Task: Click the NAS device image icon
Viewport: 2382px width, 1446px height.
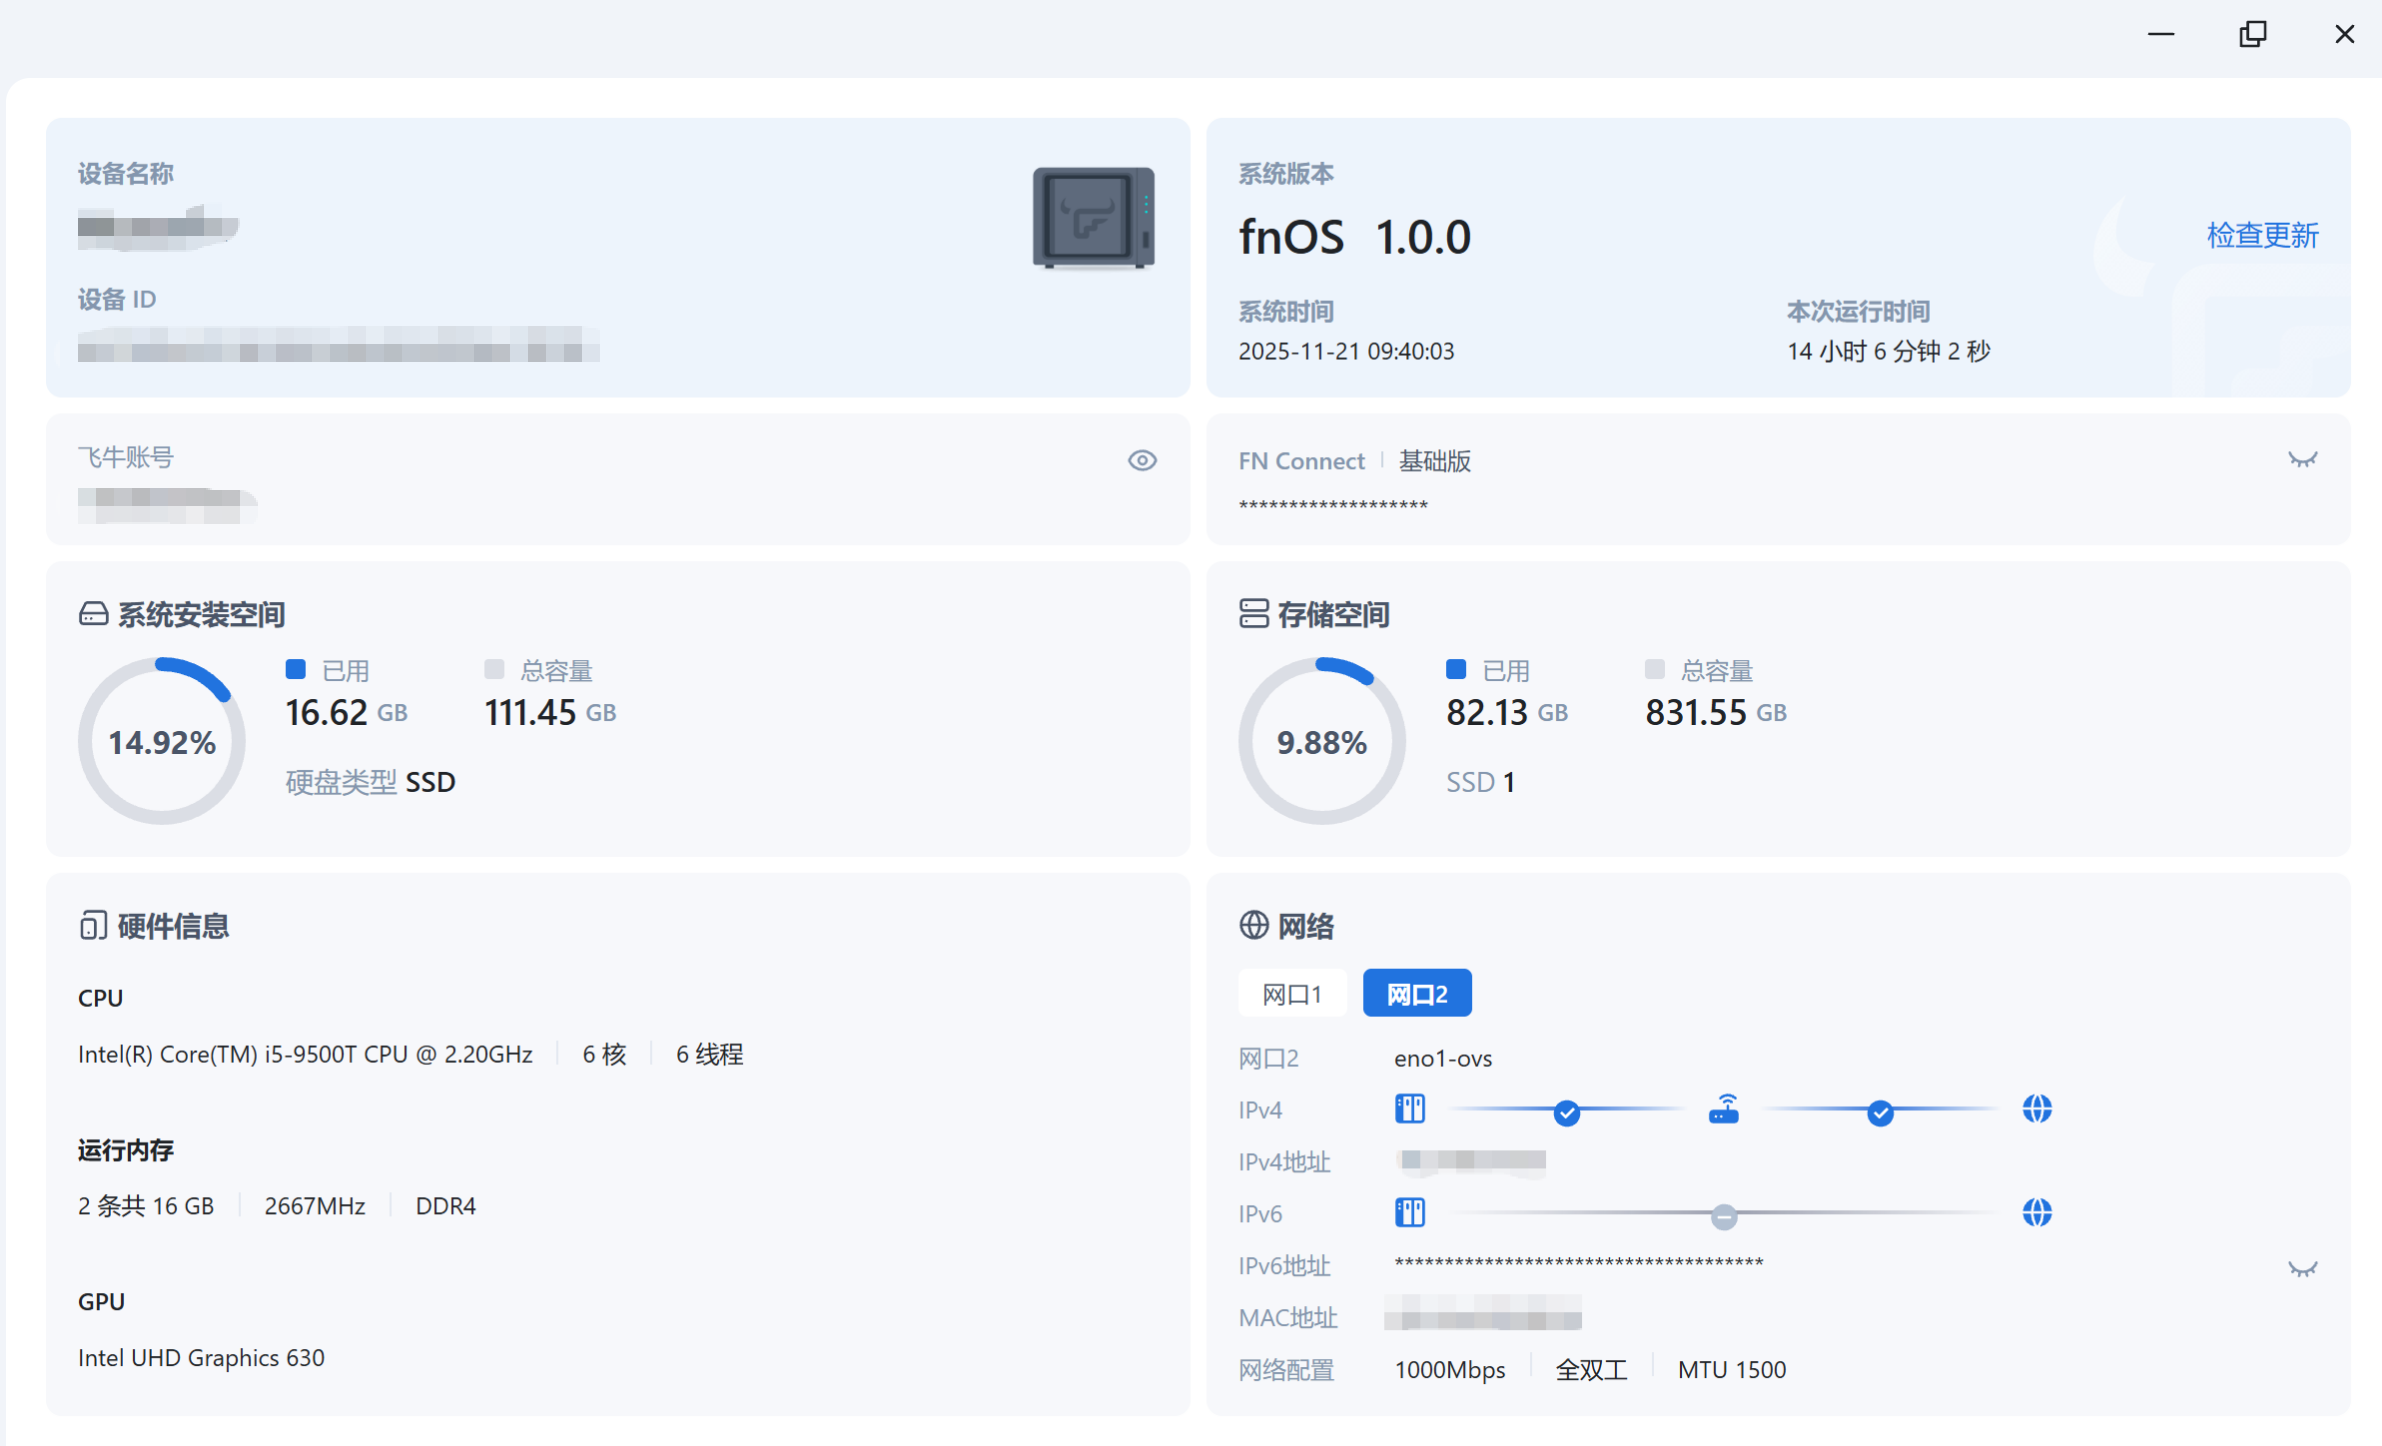Action: tap(1093, 218)
